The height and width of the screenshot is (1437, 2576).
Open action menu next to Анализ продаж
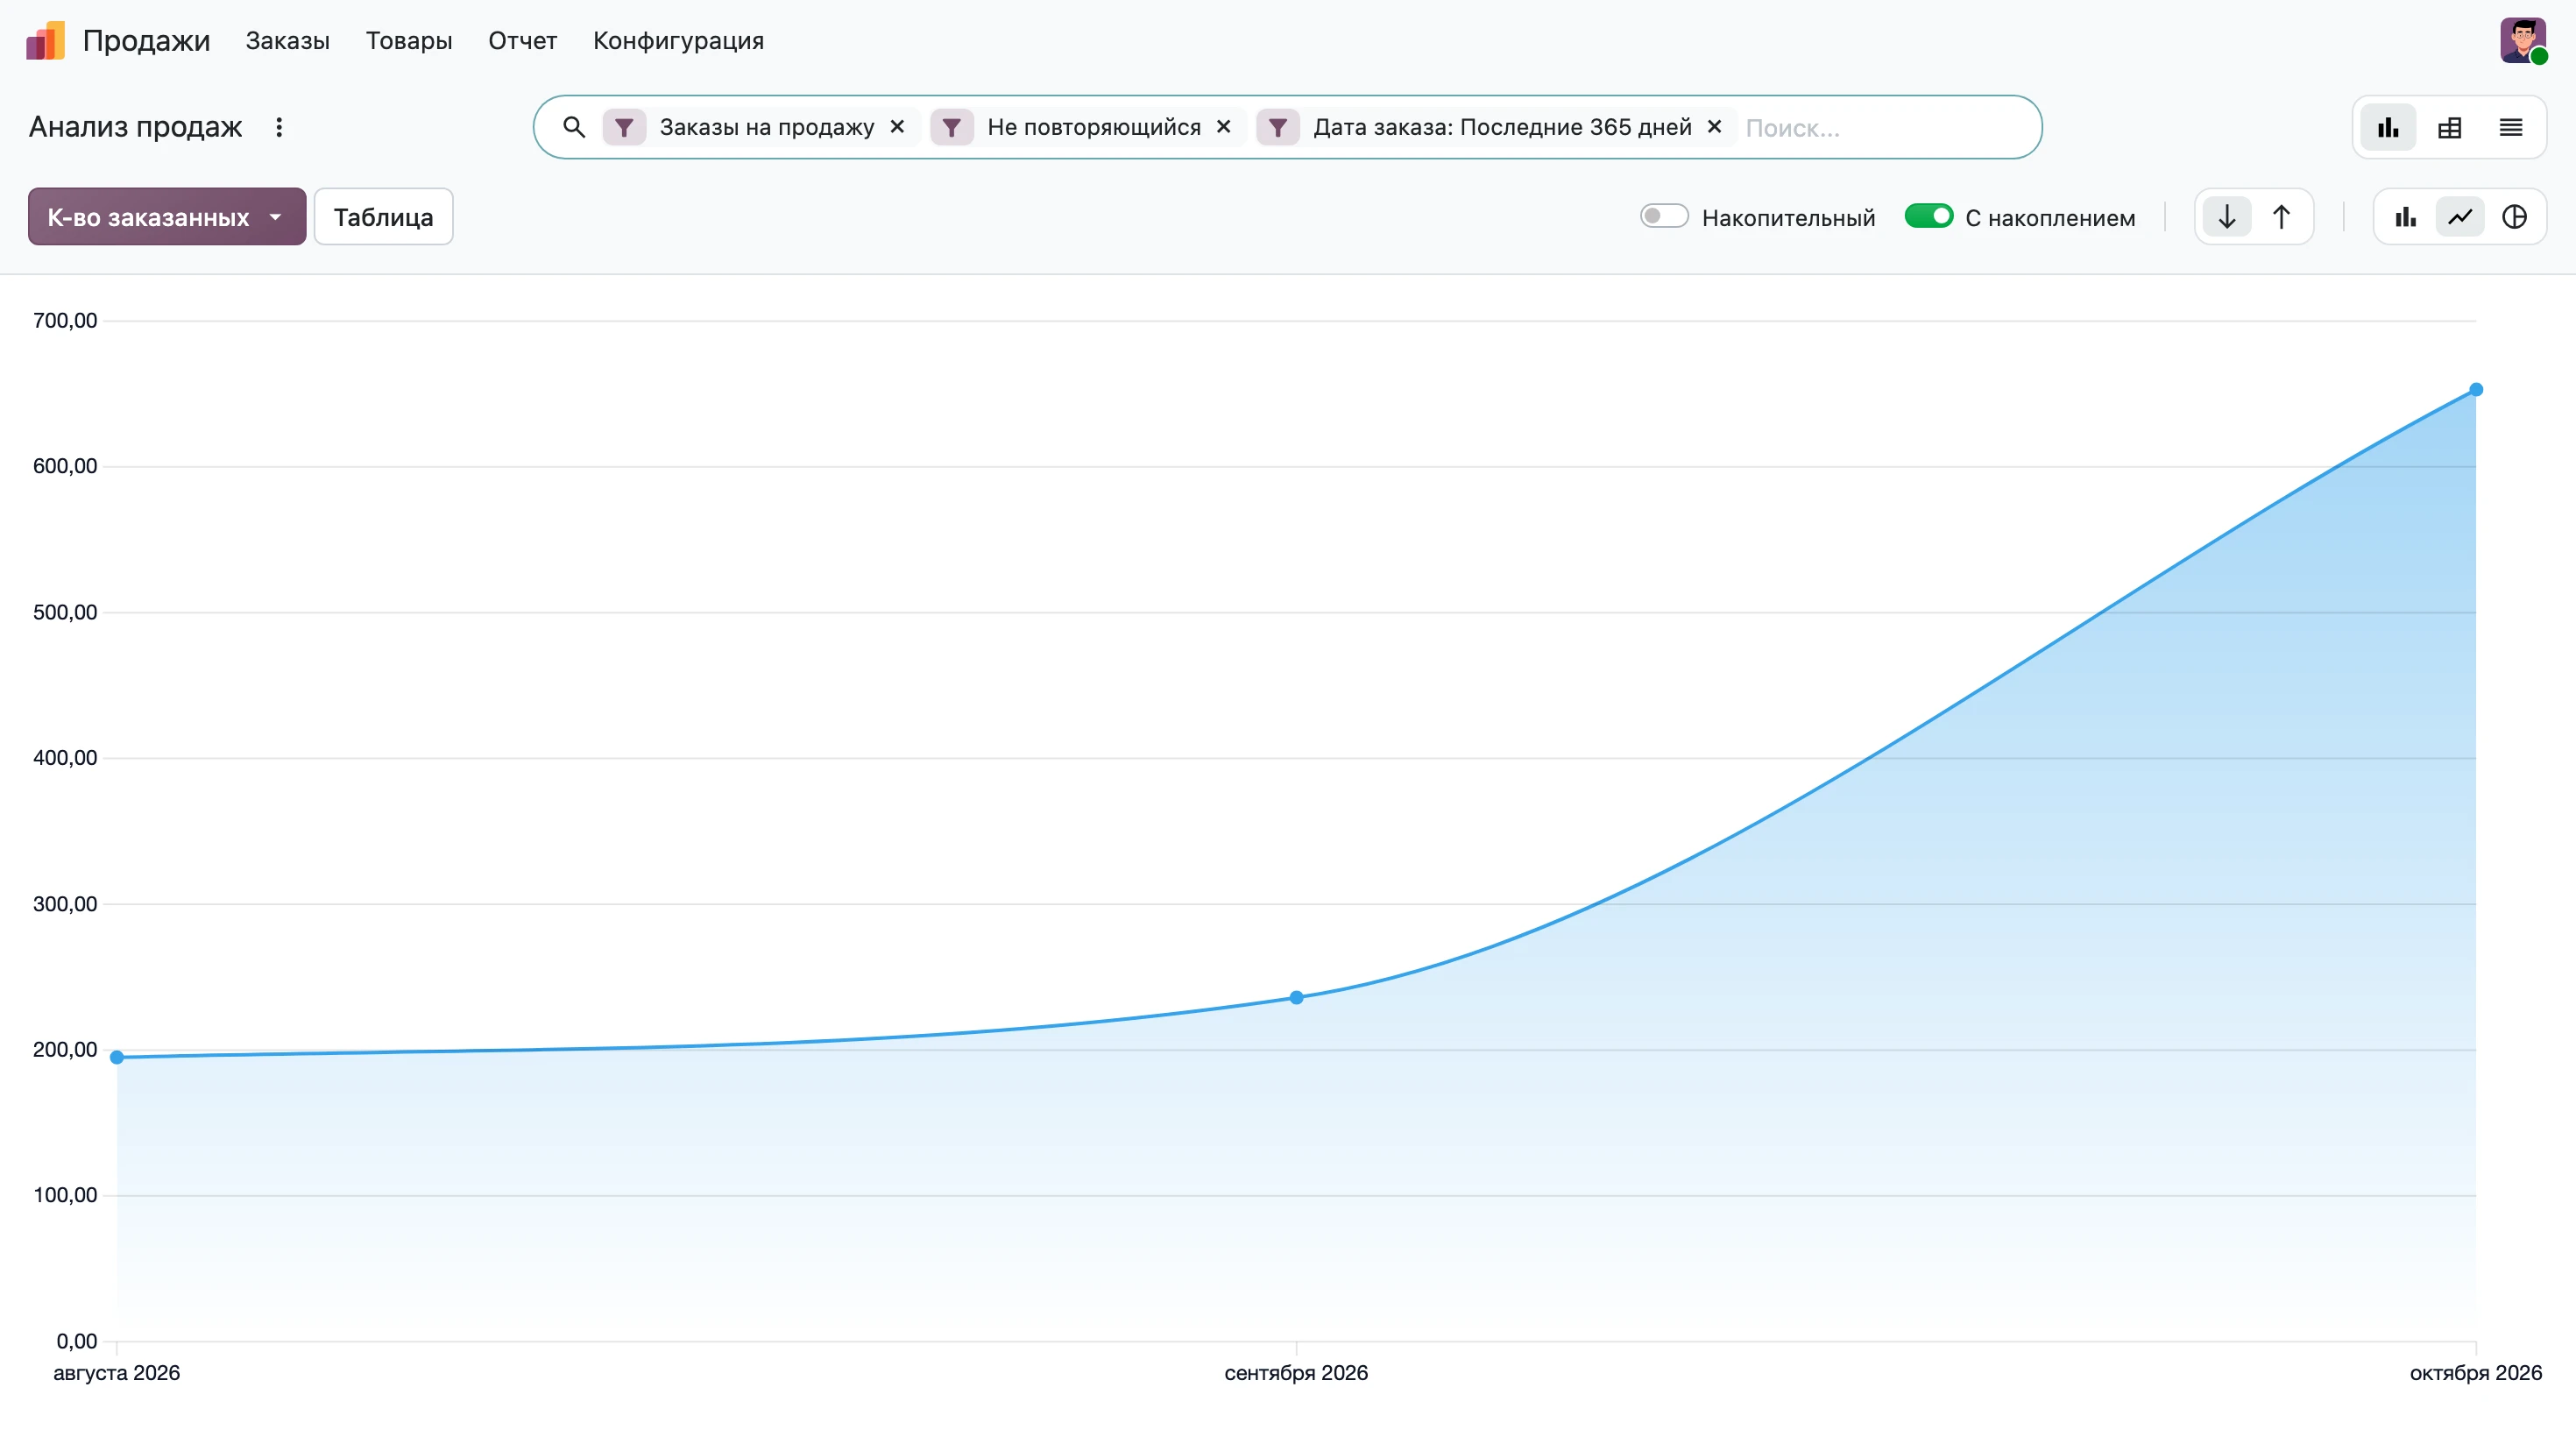point(279,127)
